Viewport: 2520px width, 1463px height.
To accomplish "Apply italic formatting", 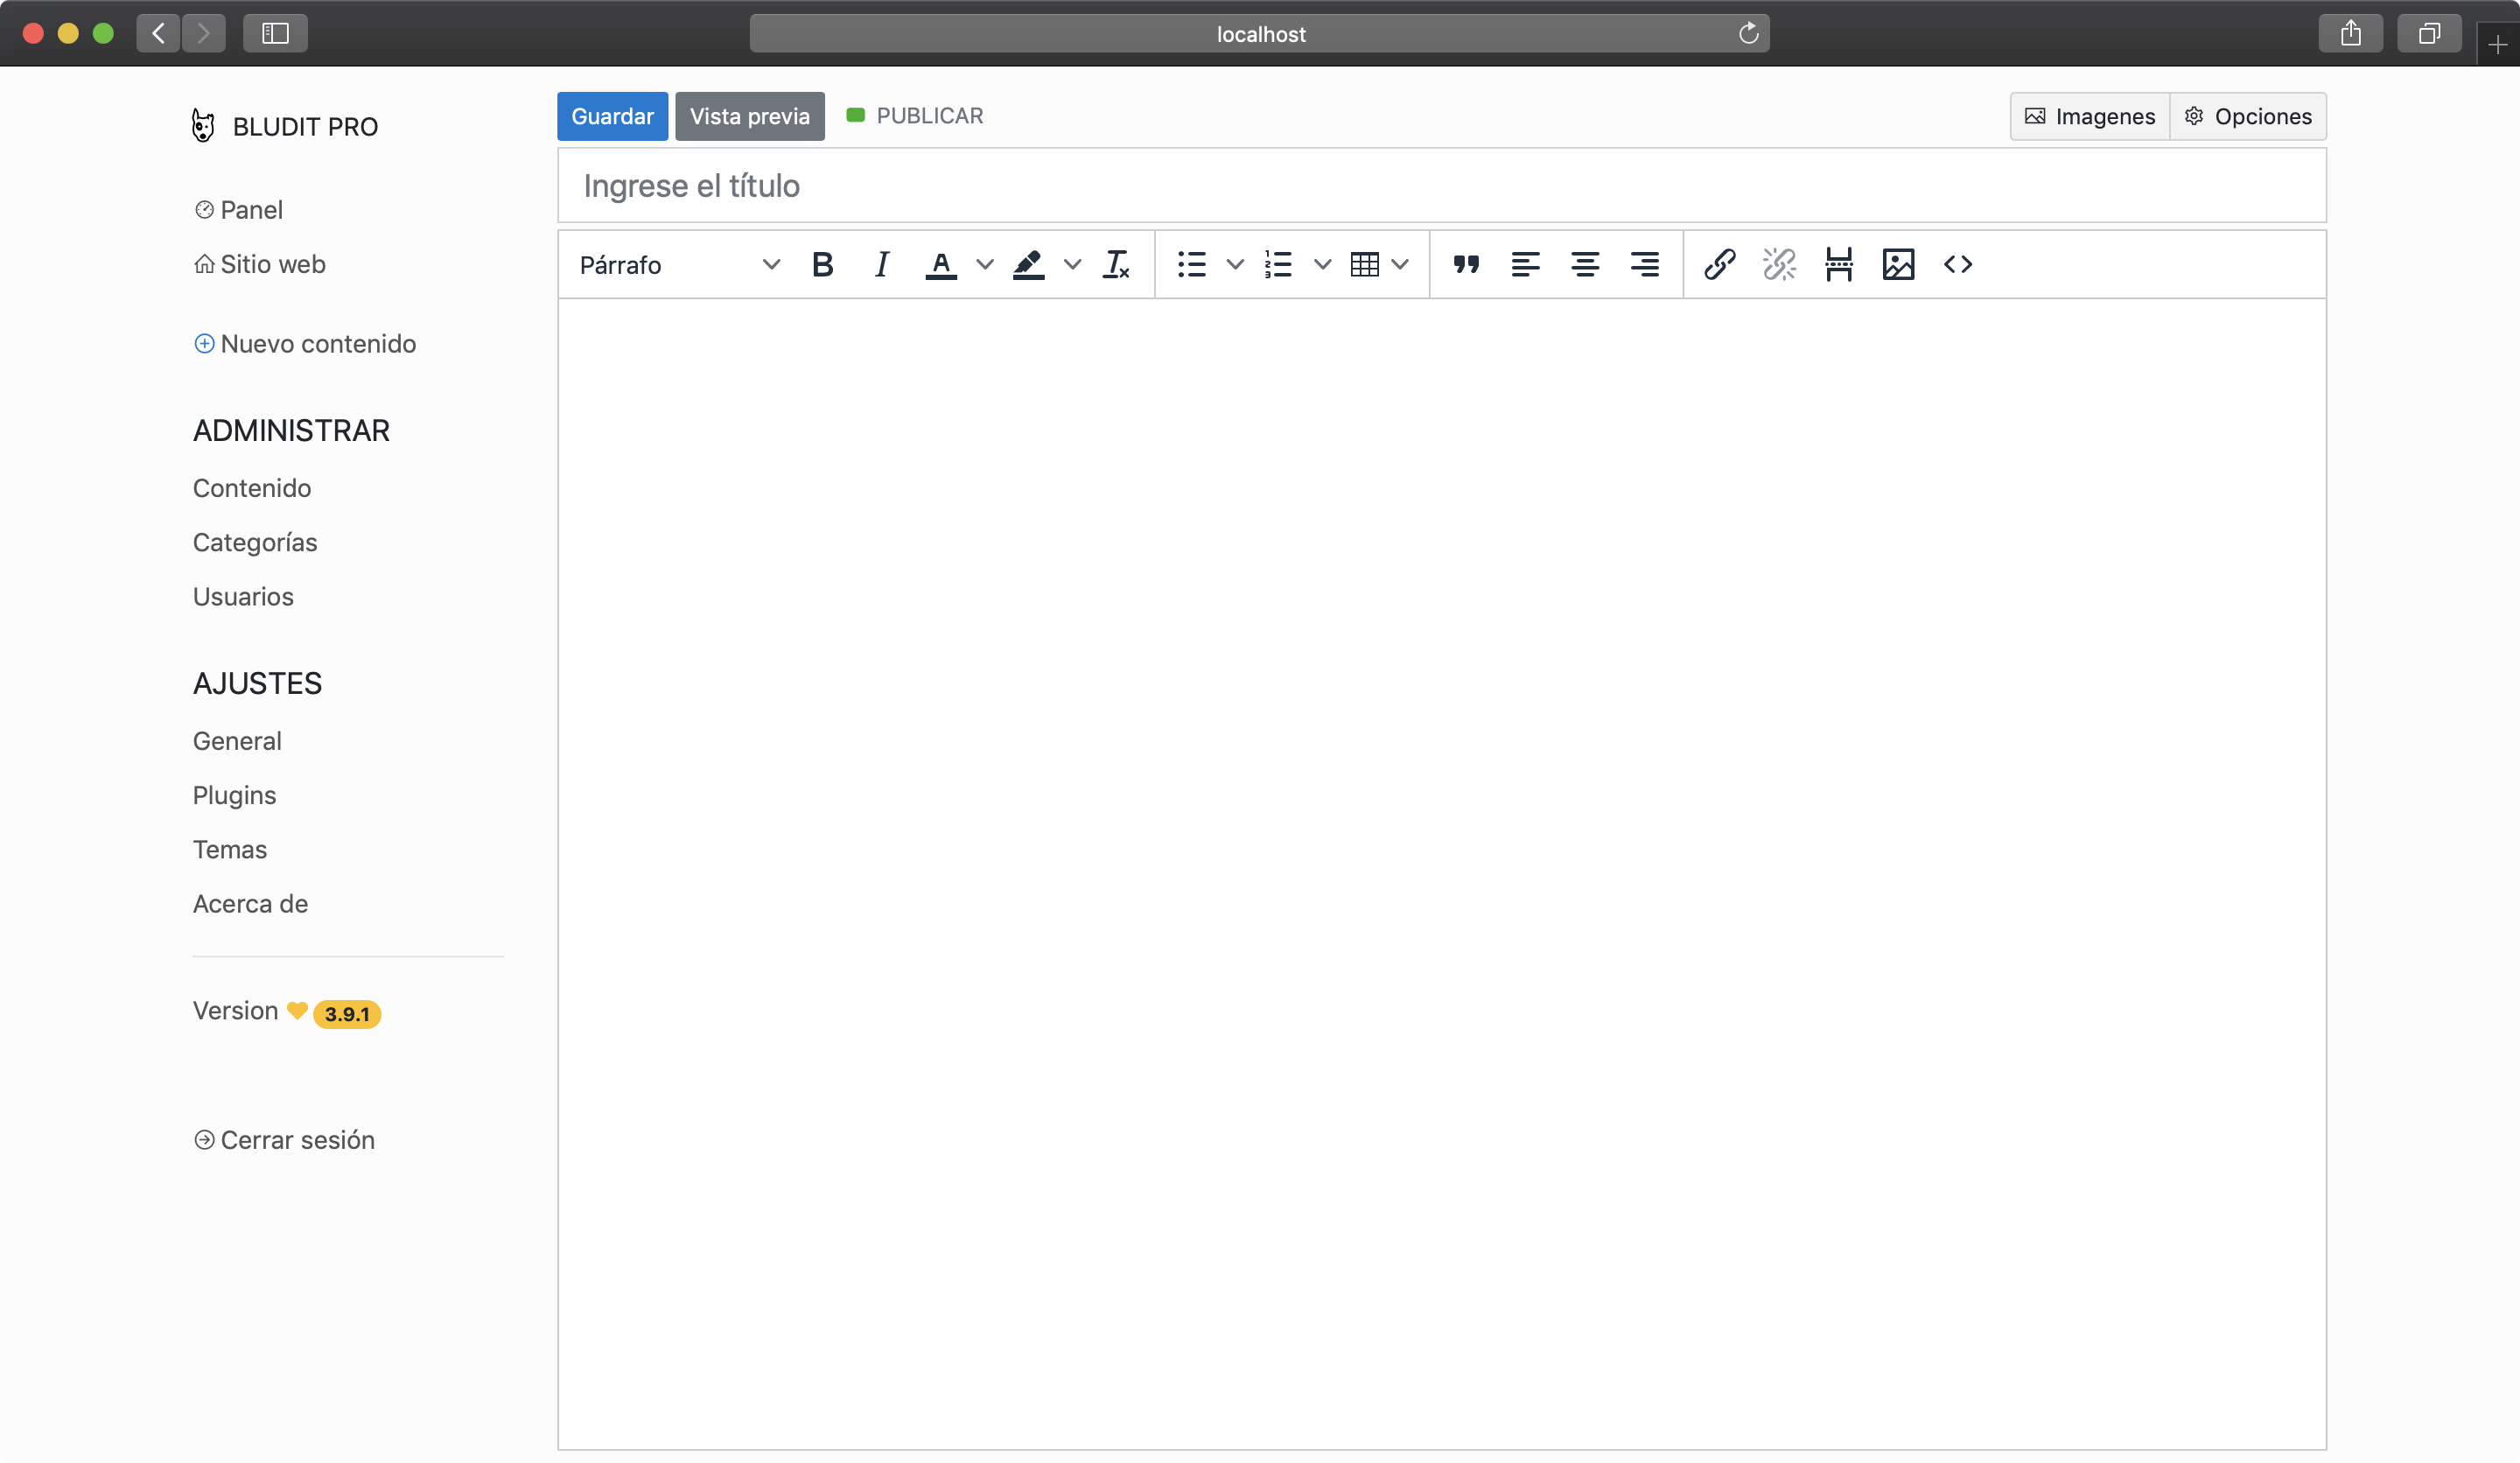I will pyautogui.click(x=881, y=264).
